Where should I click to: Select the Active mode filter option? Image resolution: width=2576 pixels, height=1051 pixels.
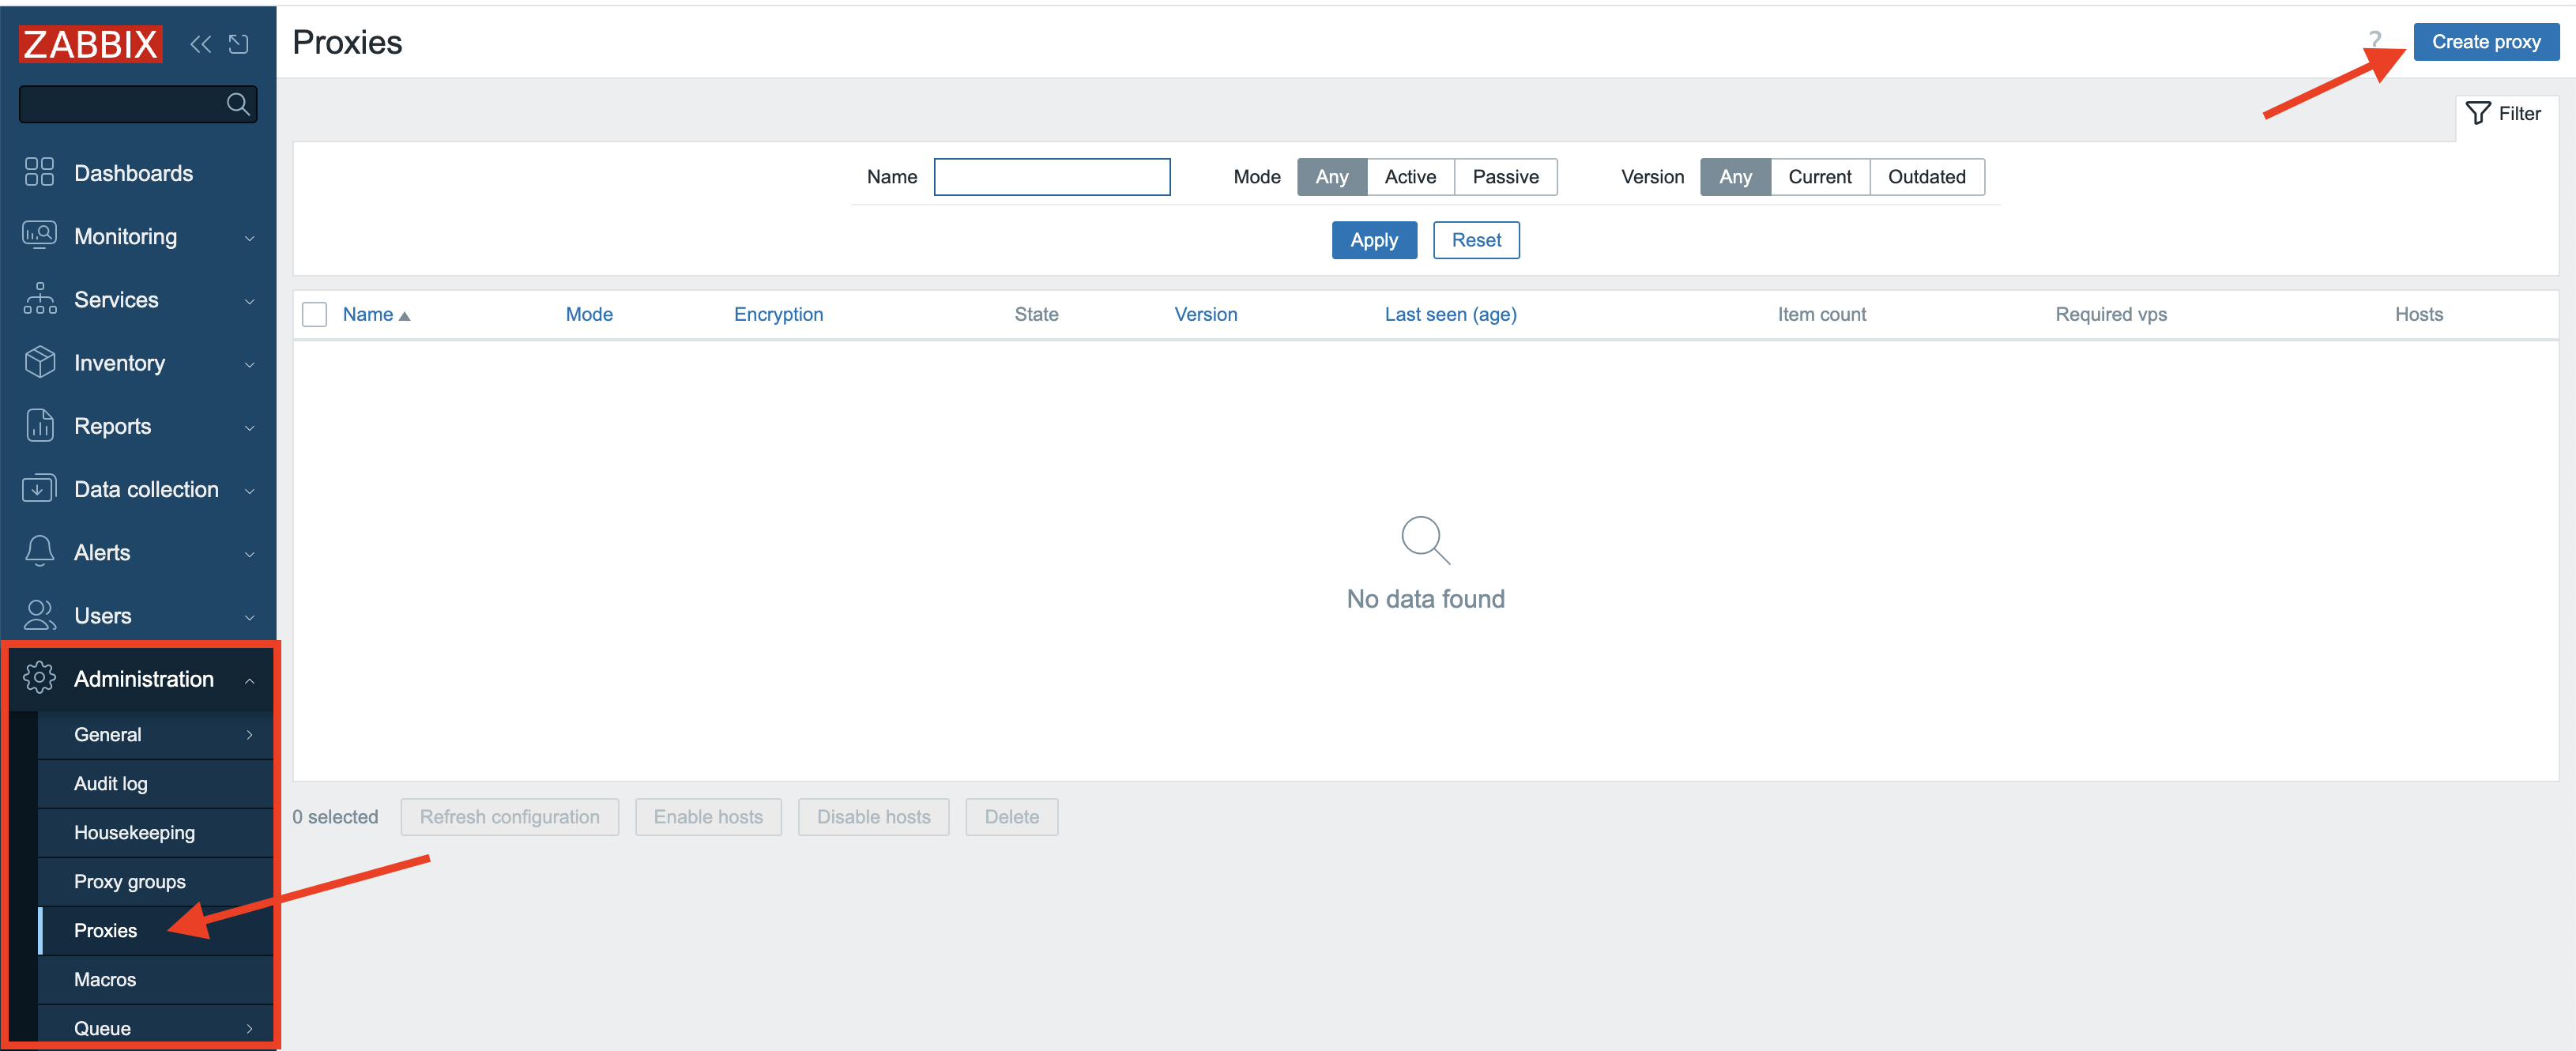1410,177
